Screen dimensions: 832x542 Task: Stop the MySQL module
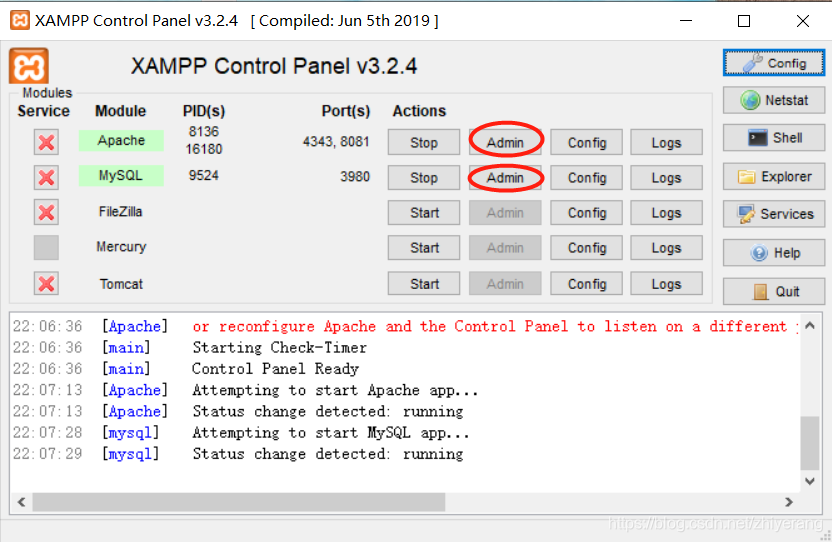tap(423, 177)
